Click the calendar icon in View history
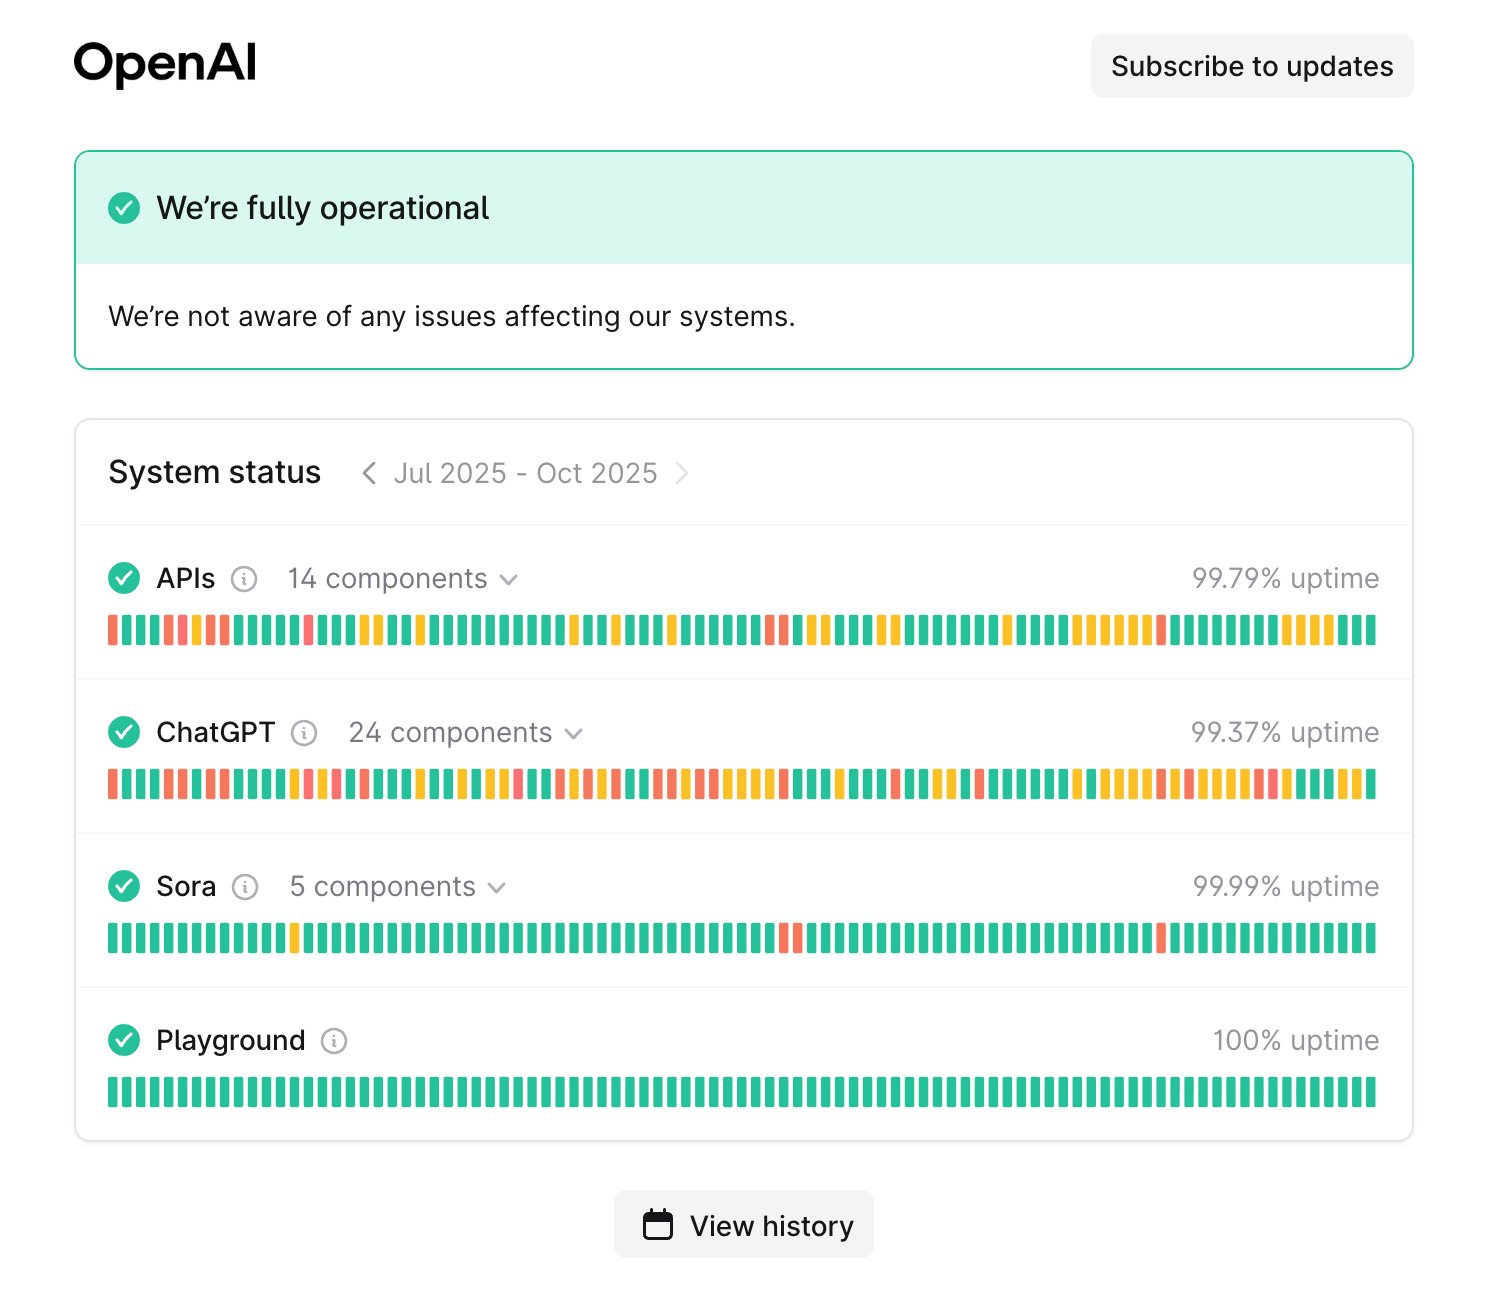The image size is (1512, 1314). click(658, 1225)
